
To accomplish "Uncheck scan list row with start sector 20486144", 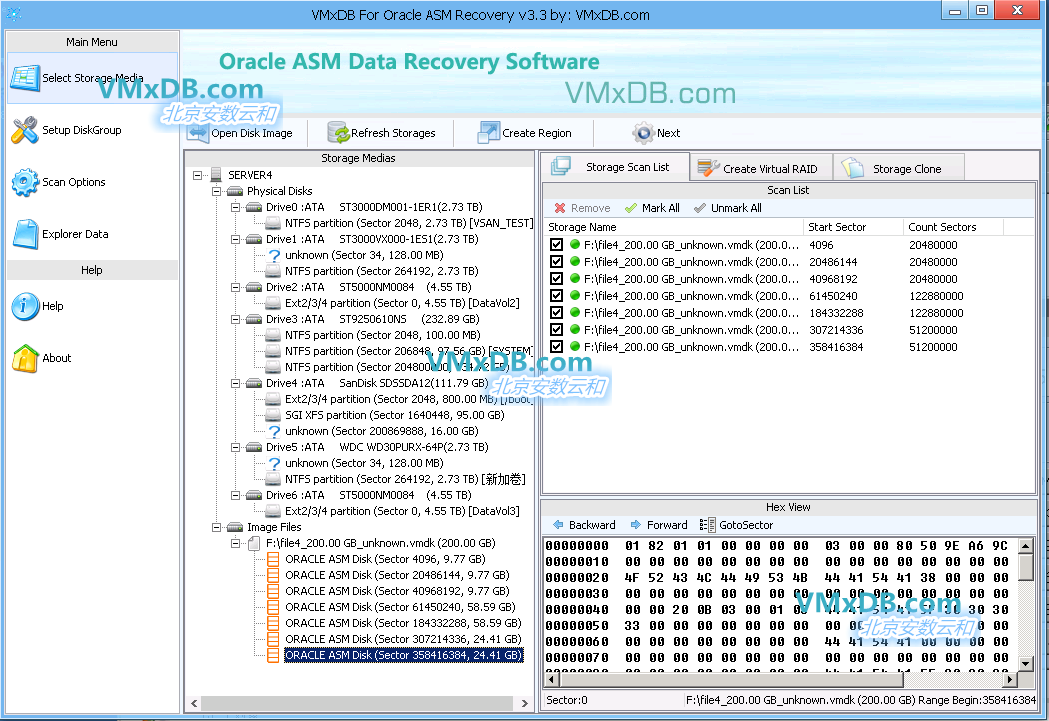I will click(x=556, y=262).
